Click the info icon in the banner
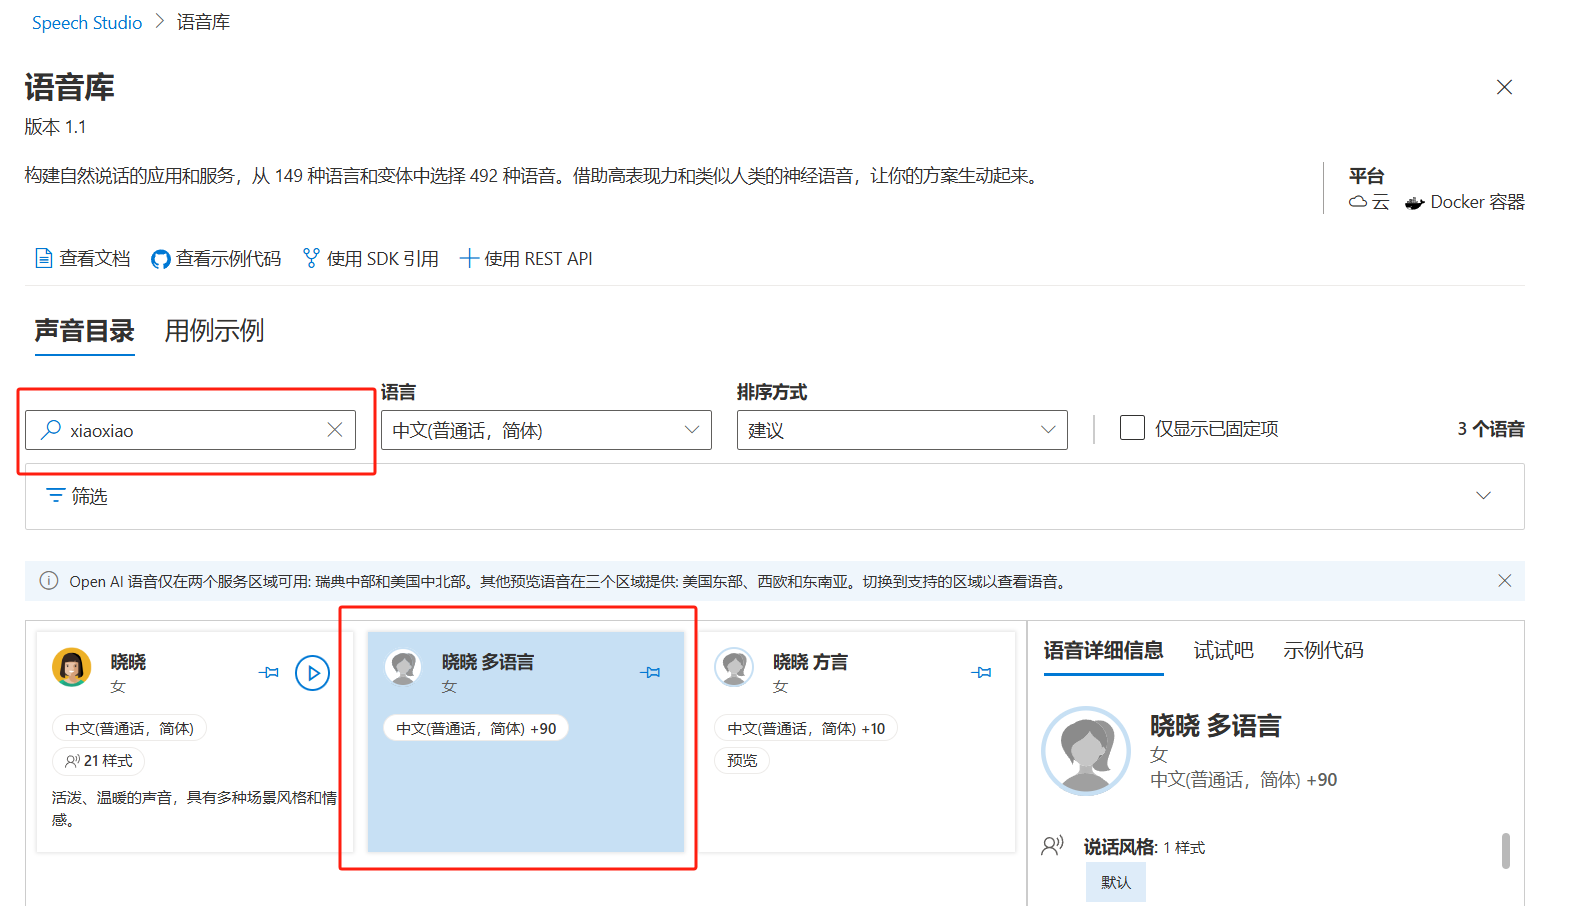The image size is (1584, 906). pyautogui.click(x=48, y=581)
